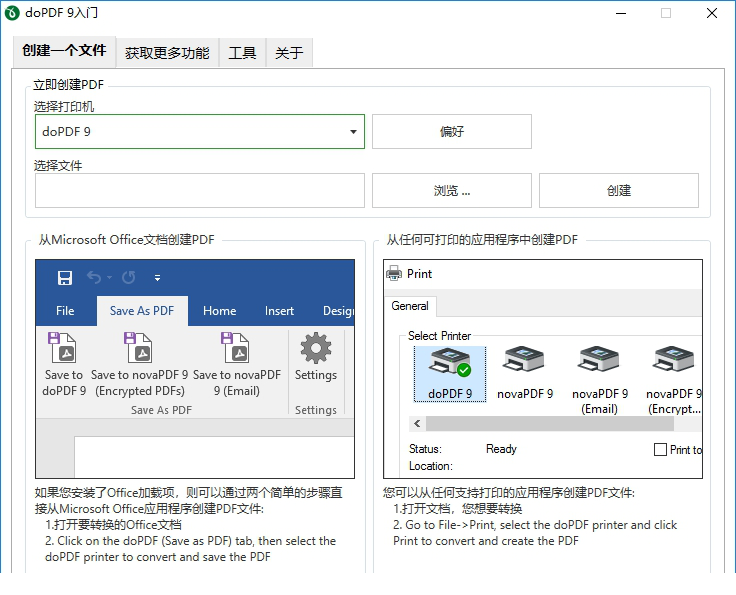Viewport: 736px width, 595px height.
Task: Select the novaPDF 9 (Email) printer icon
Action: point(600,363)
